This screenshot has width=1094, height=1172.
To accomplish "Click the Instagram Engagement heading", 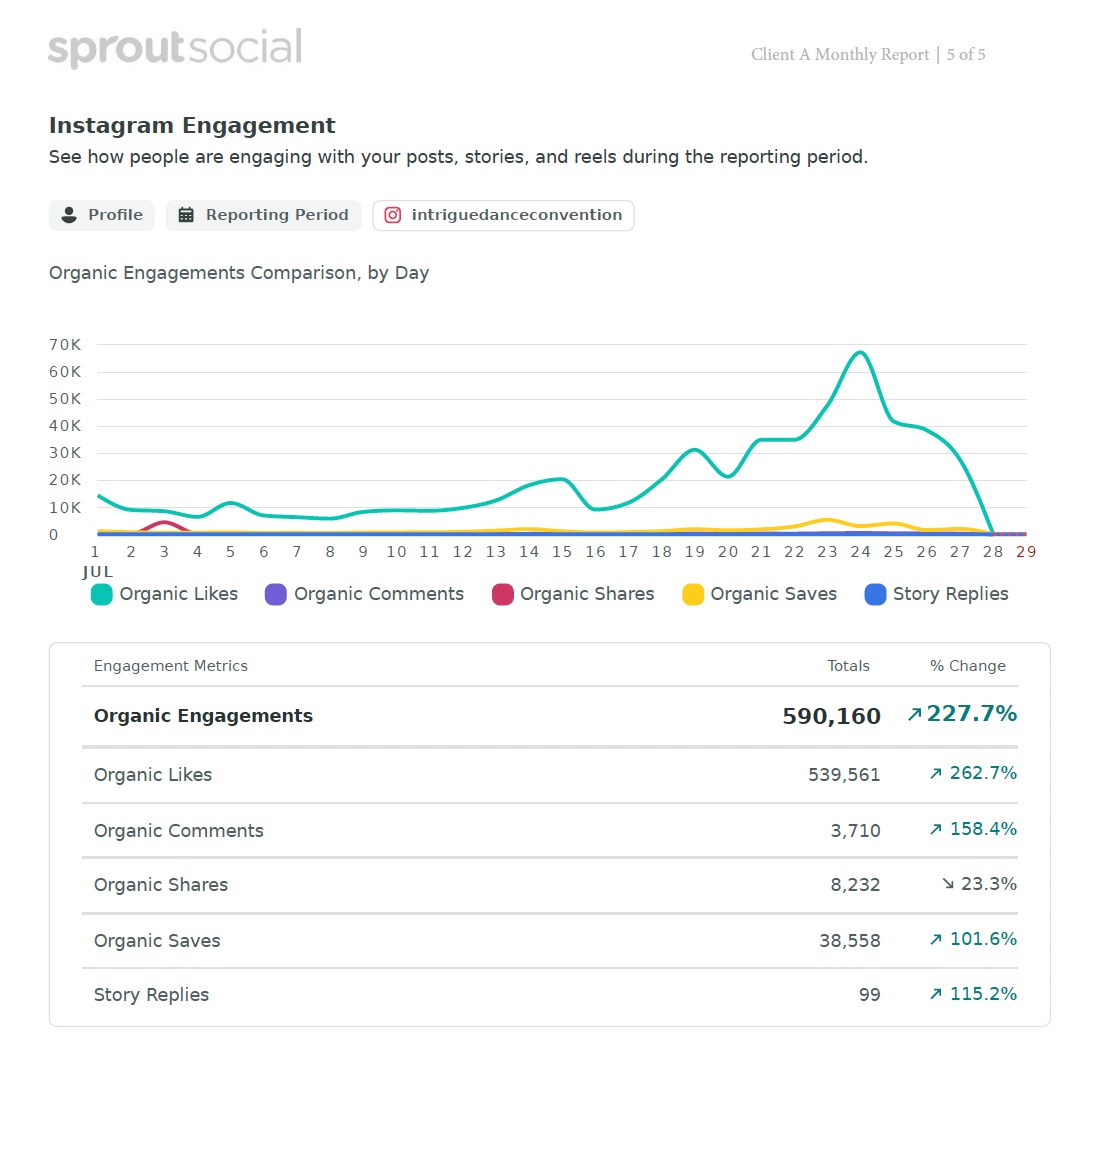I will tap(192, 126).
